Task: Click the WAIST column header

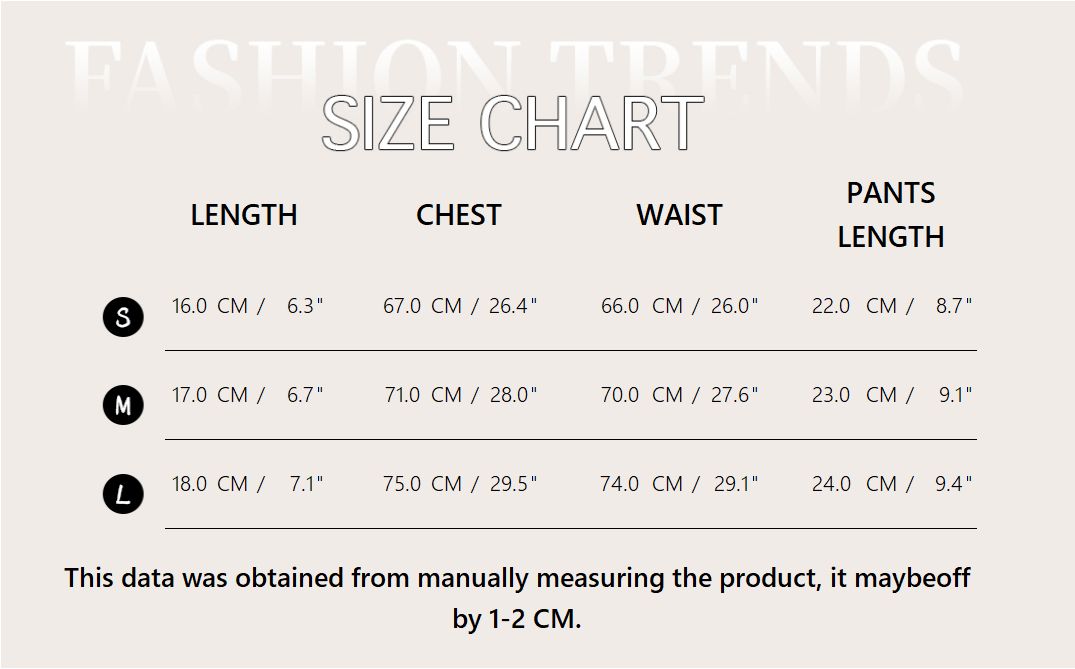Action: coord(679,215)
